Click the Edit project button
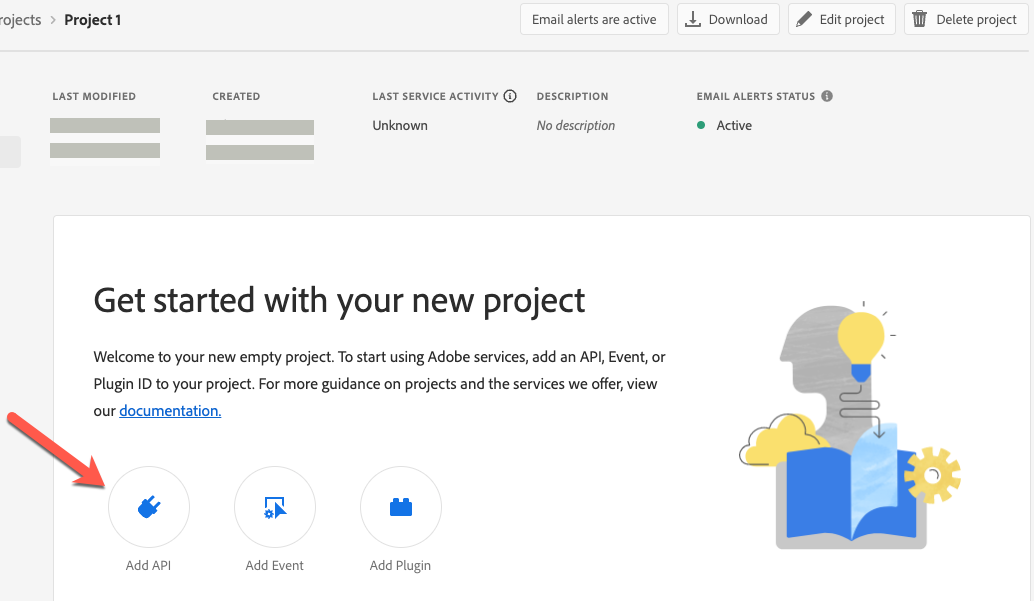Screen dimensions: 1034x601 (841, 18)
